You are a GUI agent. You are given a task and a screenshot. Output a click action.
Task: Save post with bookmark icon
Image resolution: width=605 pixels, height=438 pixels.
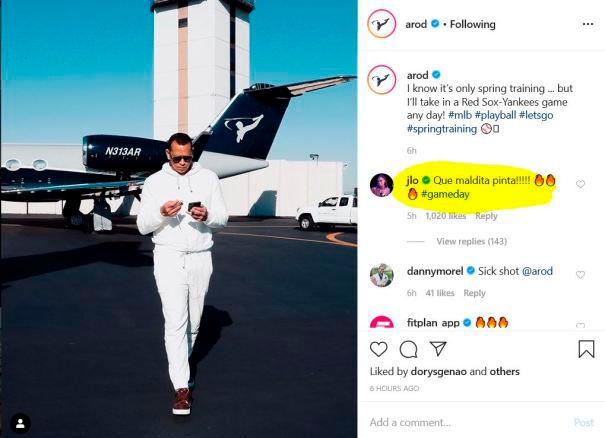click(x=586, y=349)
